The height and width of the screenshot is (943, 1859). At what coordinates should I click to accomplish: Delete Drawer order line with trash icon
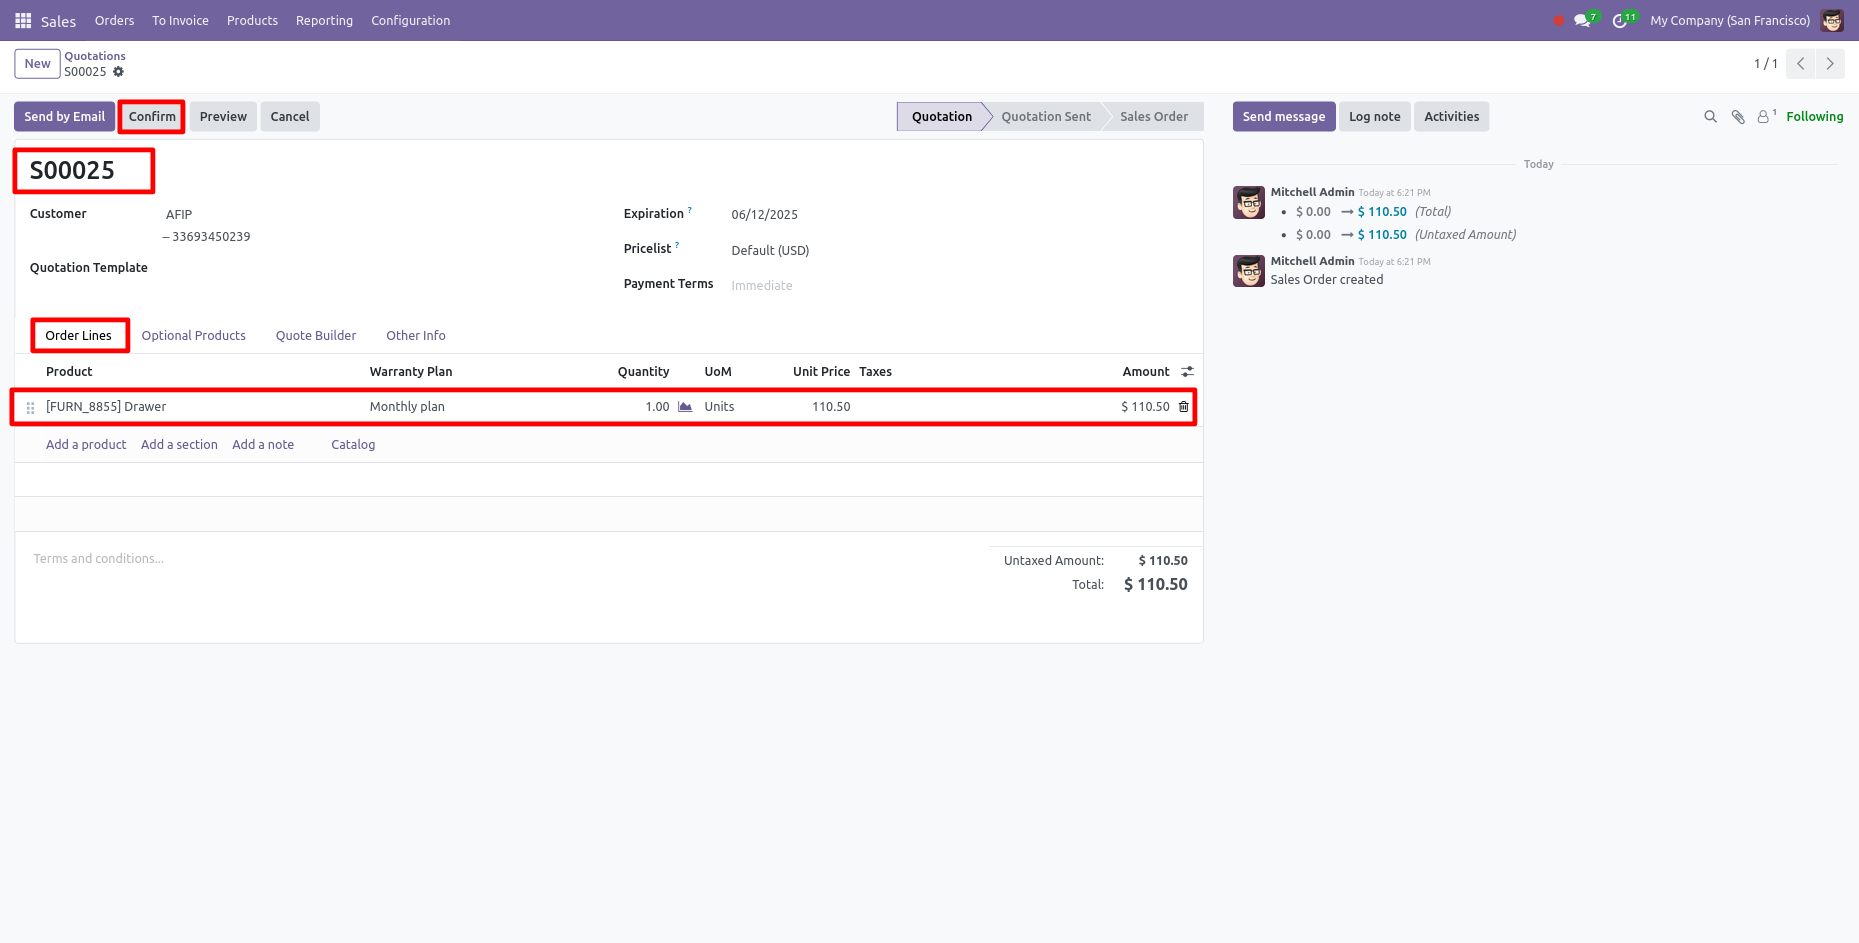click(1184, 407)
